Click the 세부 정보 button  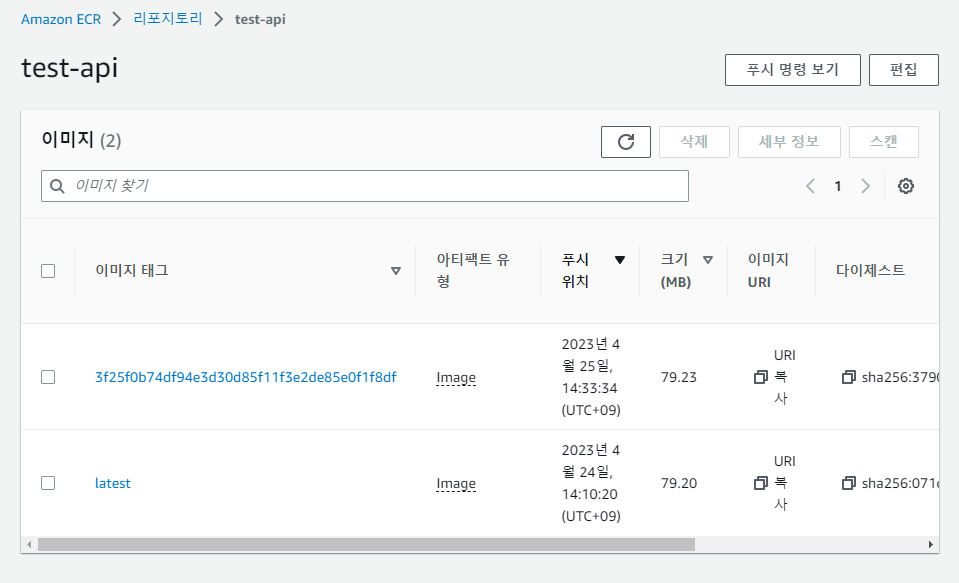pyautogui.click(x=789, y=142)
